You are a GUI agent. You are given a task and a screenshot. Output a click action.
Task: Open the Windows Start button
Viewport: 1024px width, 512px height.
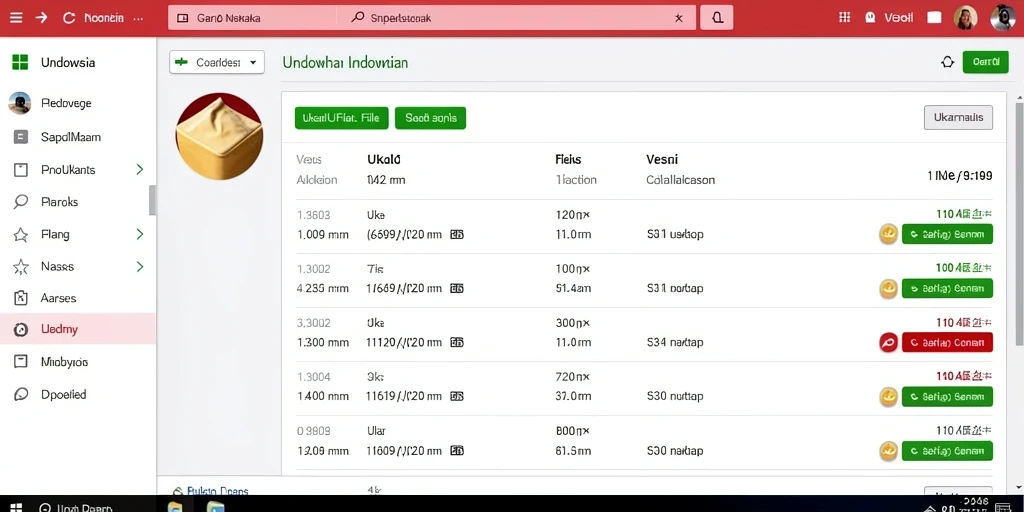pos(16,507)
